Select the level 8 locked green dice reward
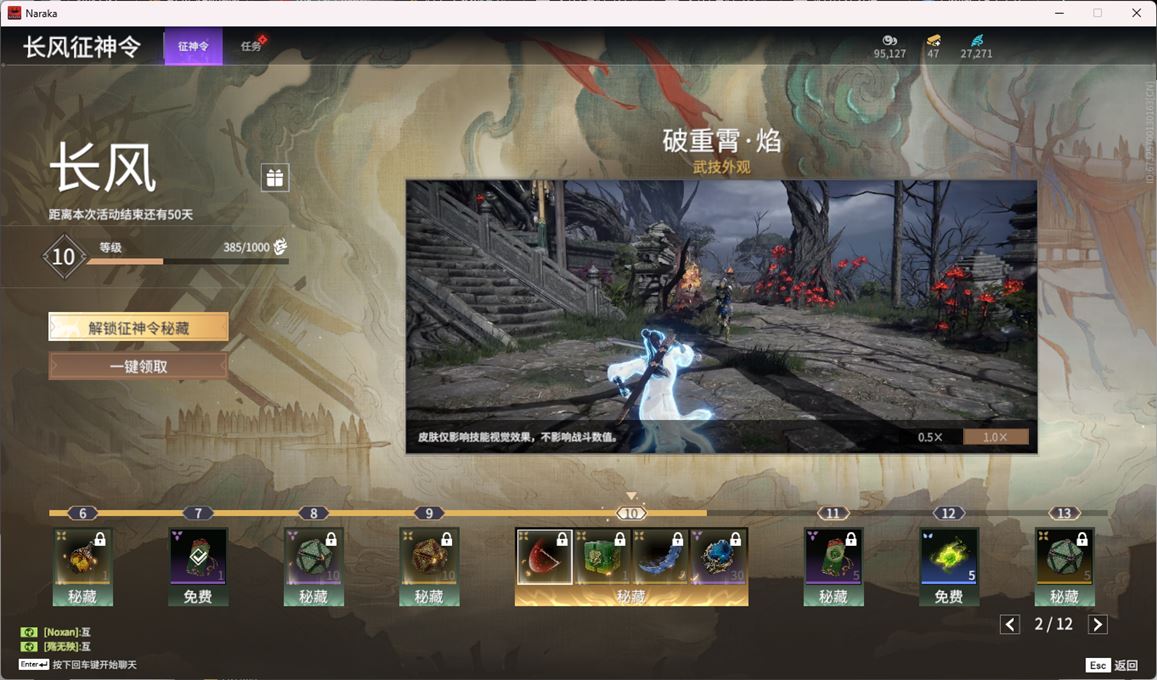 coord(314,558)
